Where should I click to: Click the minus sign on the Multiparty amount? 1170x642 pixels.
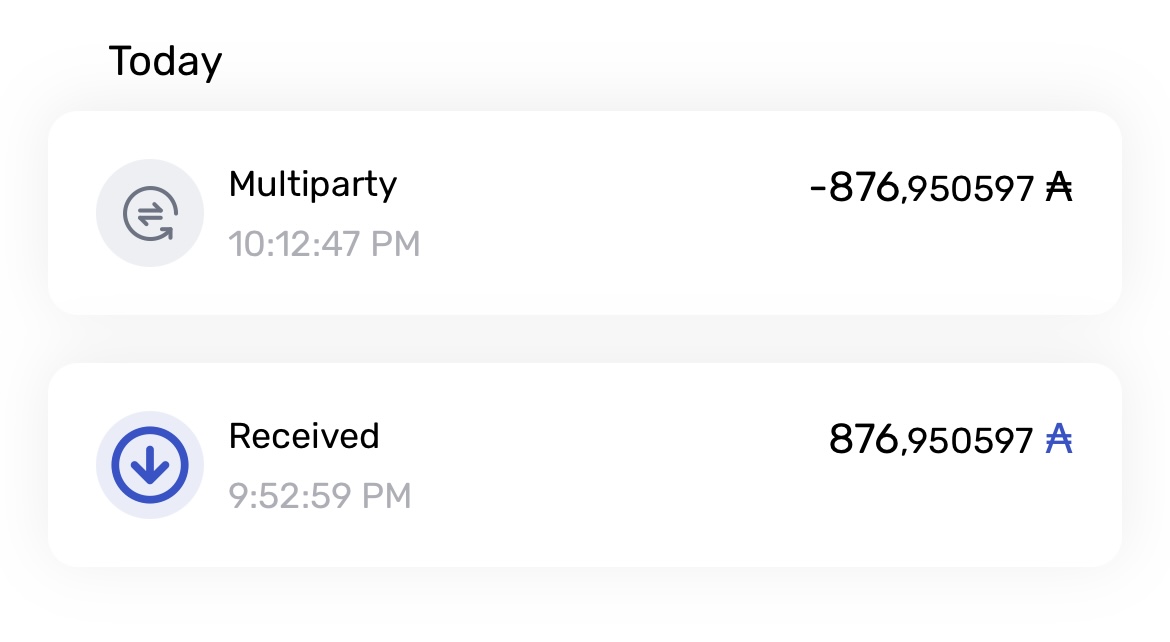click(x=817, y=188)
